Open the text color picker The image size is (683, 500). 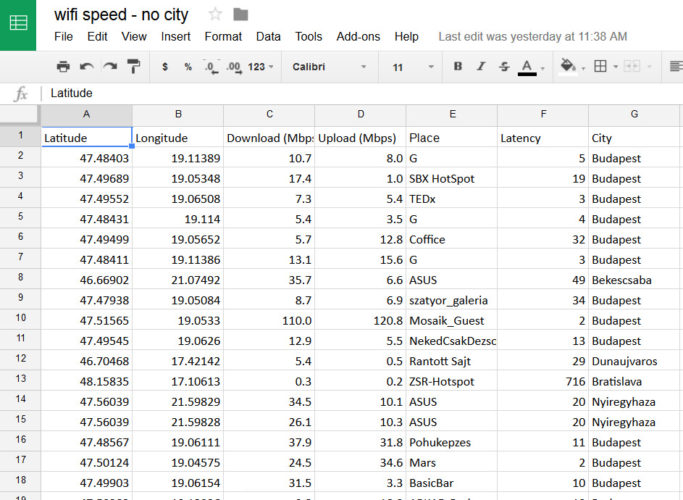pos(527,68)
